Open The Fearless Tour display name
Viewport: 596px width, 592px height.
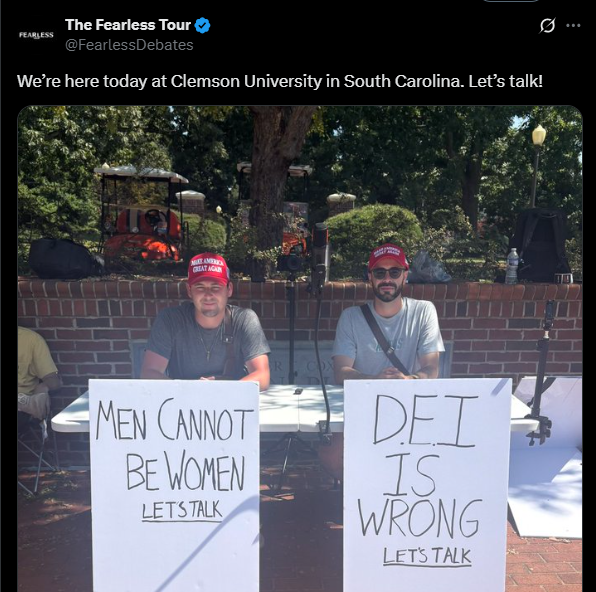[x=128, y=25]
